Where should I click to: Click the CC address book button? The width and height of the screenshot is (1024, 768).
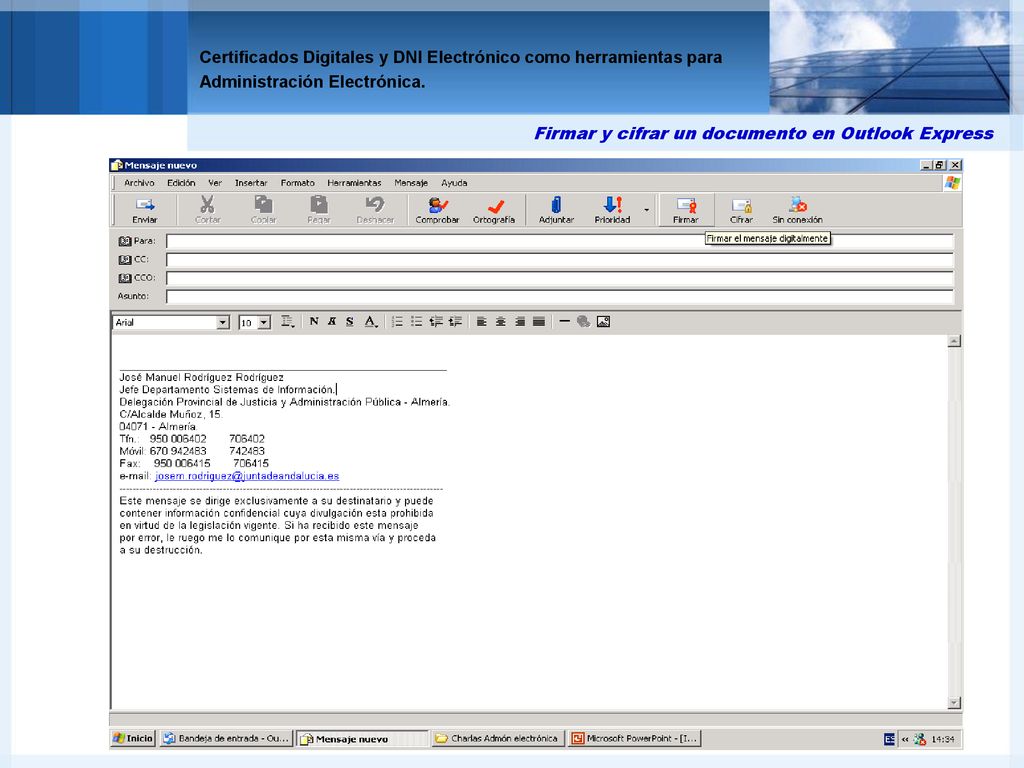coord(133,259)
